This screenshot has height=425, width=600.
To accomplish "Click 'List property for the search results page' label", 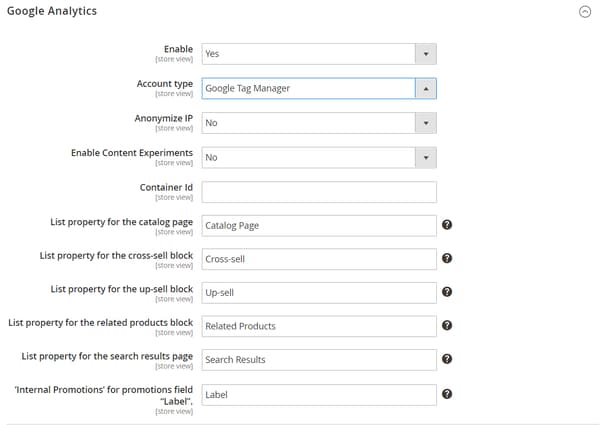I will click(107, 357).
